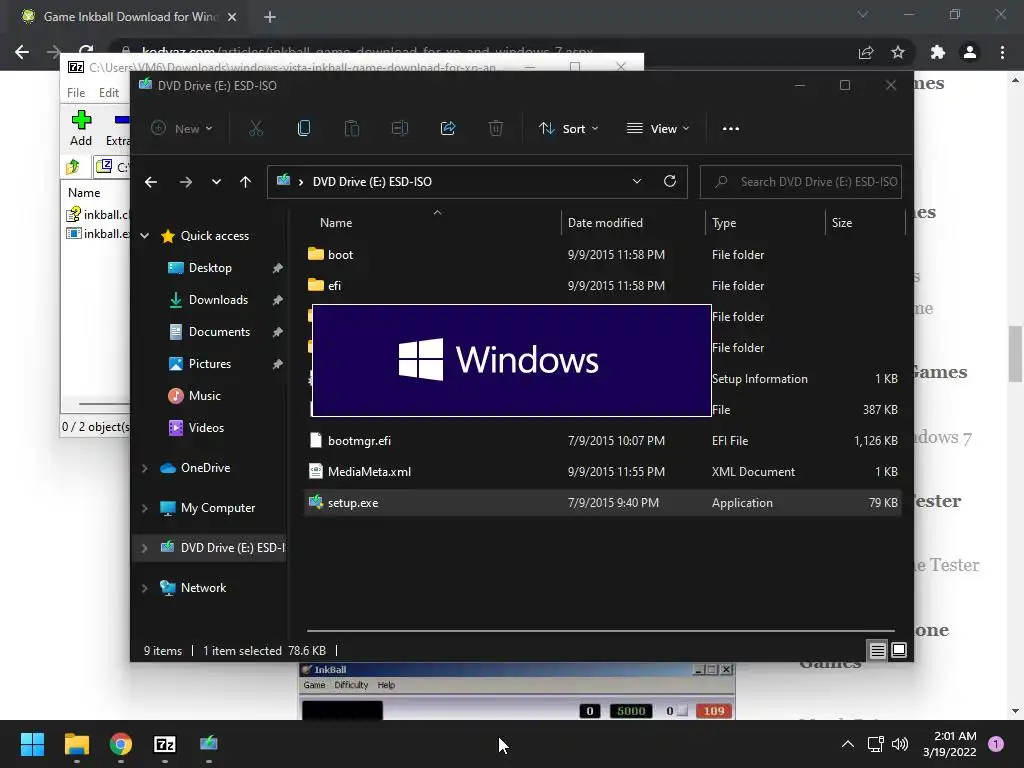Viewport: 1024px width, 768px height.
Task: Click the Cut scissors icon in Explorer toolbar
Action: pyautogui.click(x=255, y=129)
